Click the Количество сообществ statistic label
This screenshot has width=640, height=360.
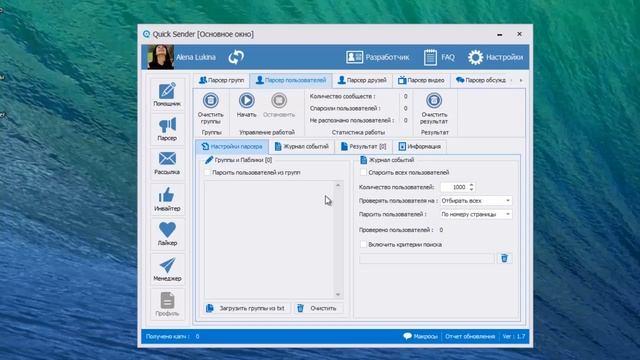click(x=342, y=96)
